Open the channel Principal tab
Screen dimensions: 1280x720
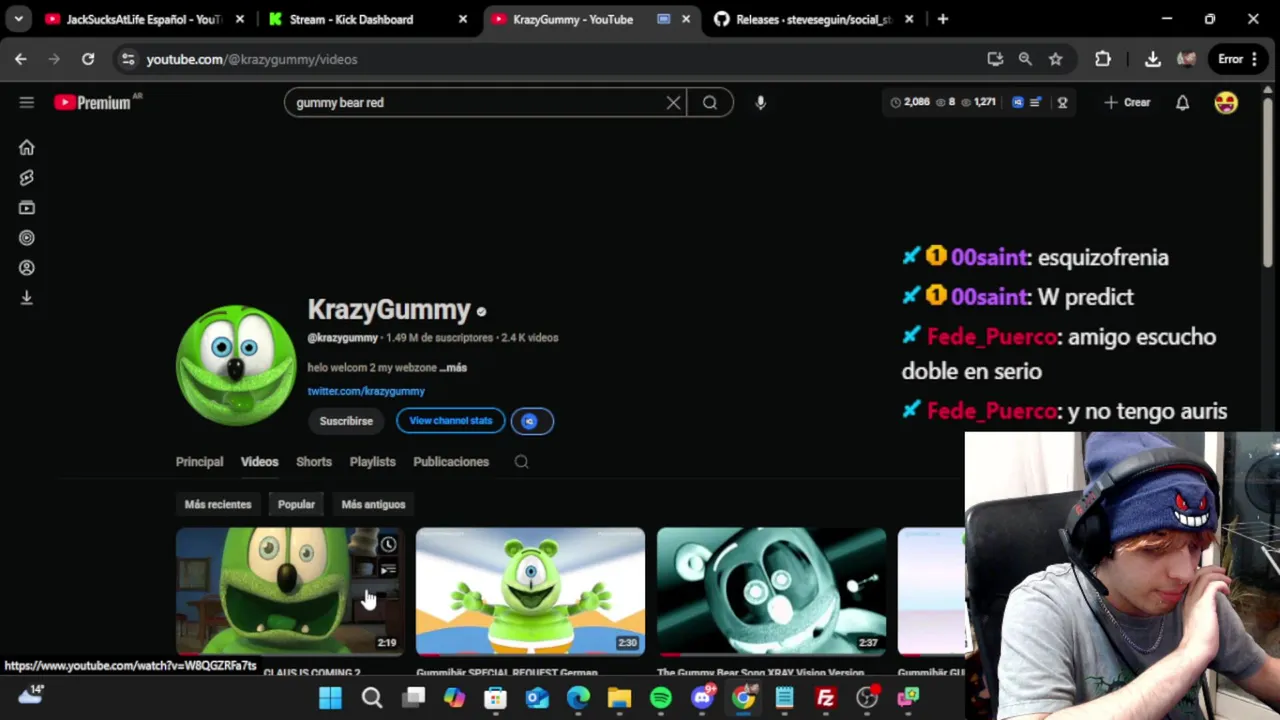point(199,462)
